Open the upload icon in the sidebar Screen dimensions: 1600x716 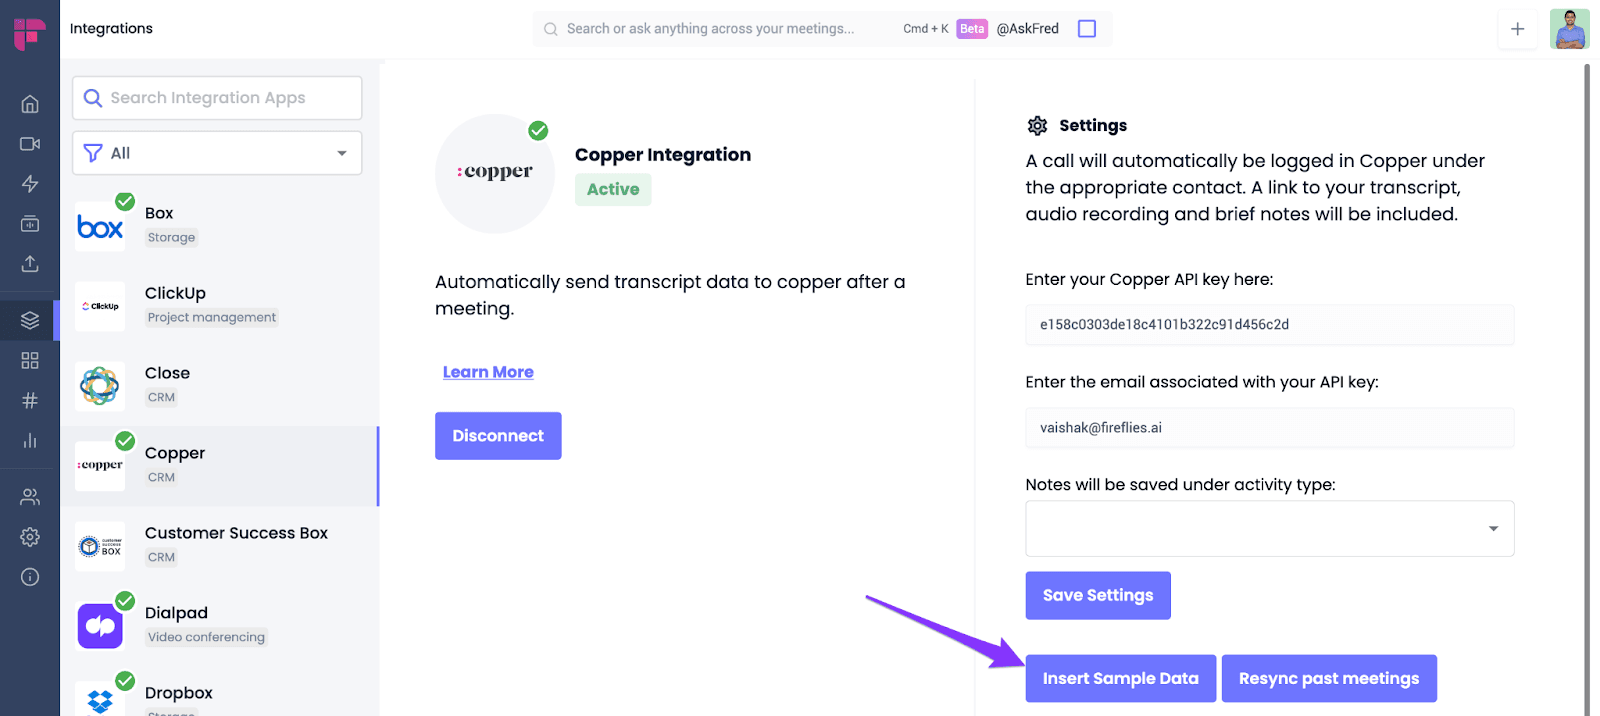(30, 264)
